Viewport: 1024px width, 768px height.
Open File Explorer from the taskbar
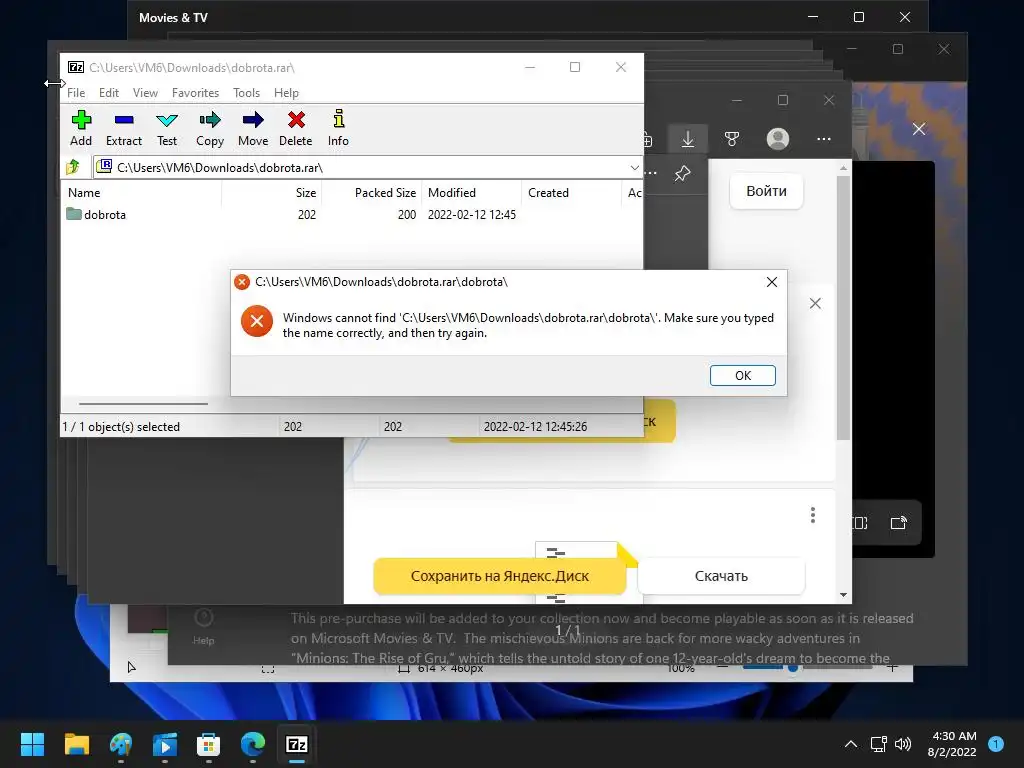[x=76, y=744]
